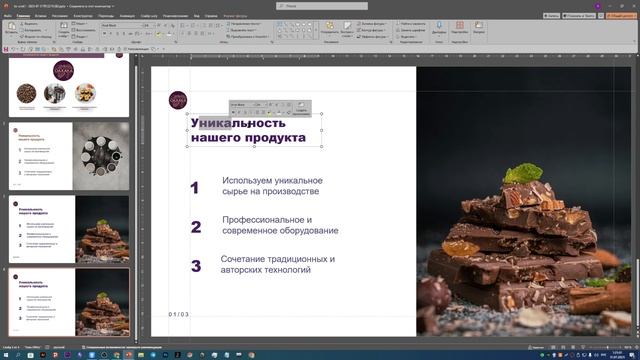Click the font color swatch in ribbon
The image size is (640, 360).
169,34
